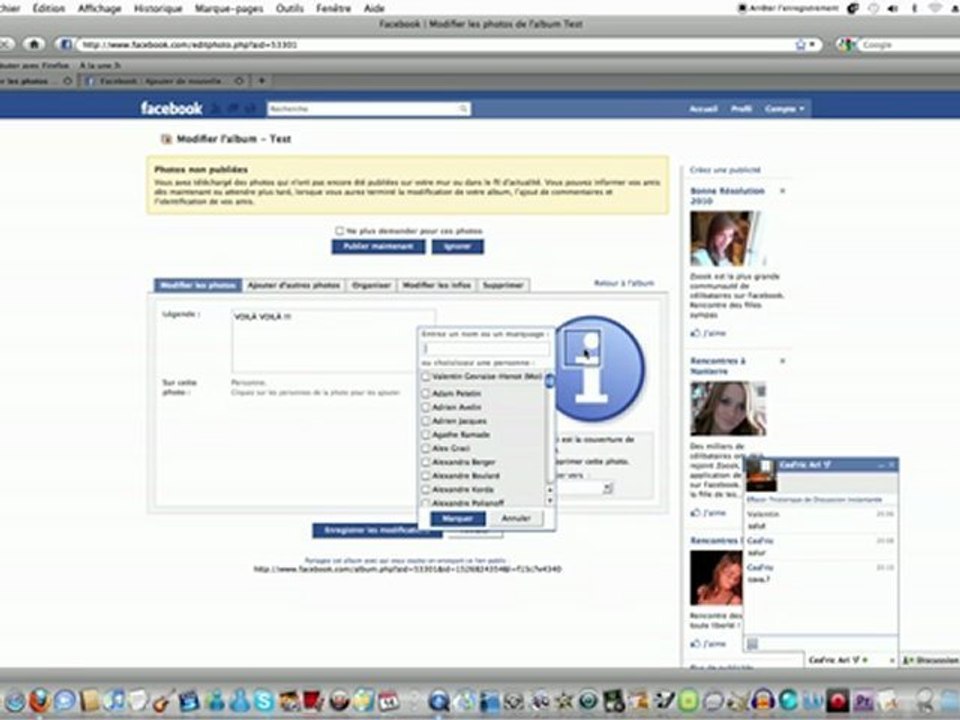The height and width of the screenshot is (720, 960).
Task: Check the Agathe Ramade checkbox
Action: (x=426, y=434)
